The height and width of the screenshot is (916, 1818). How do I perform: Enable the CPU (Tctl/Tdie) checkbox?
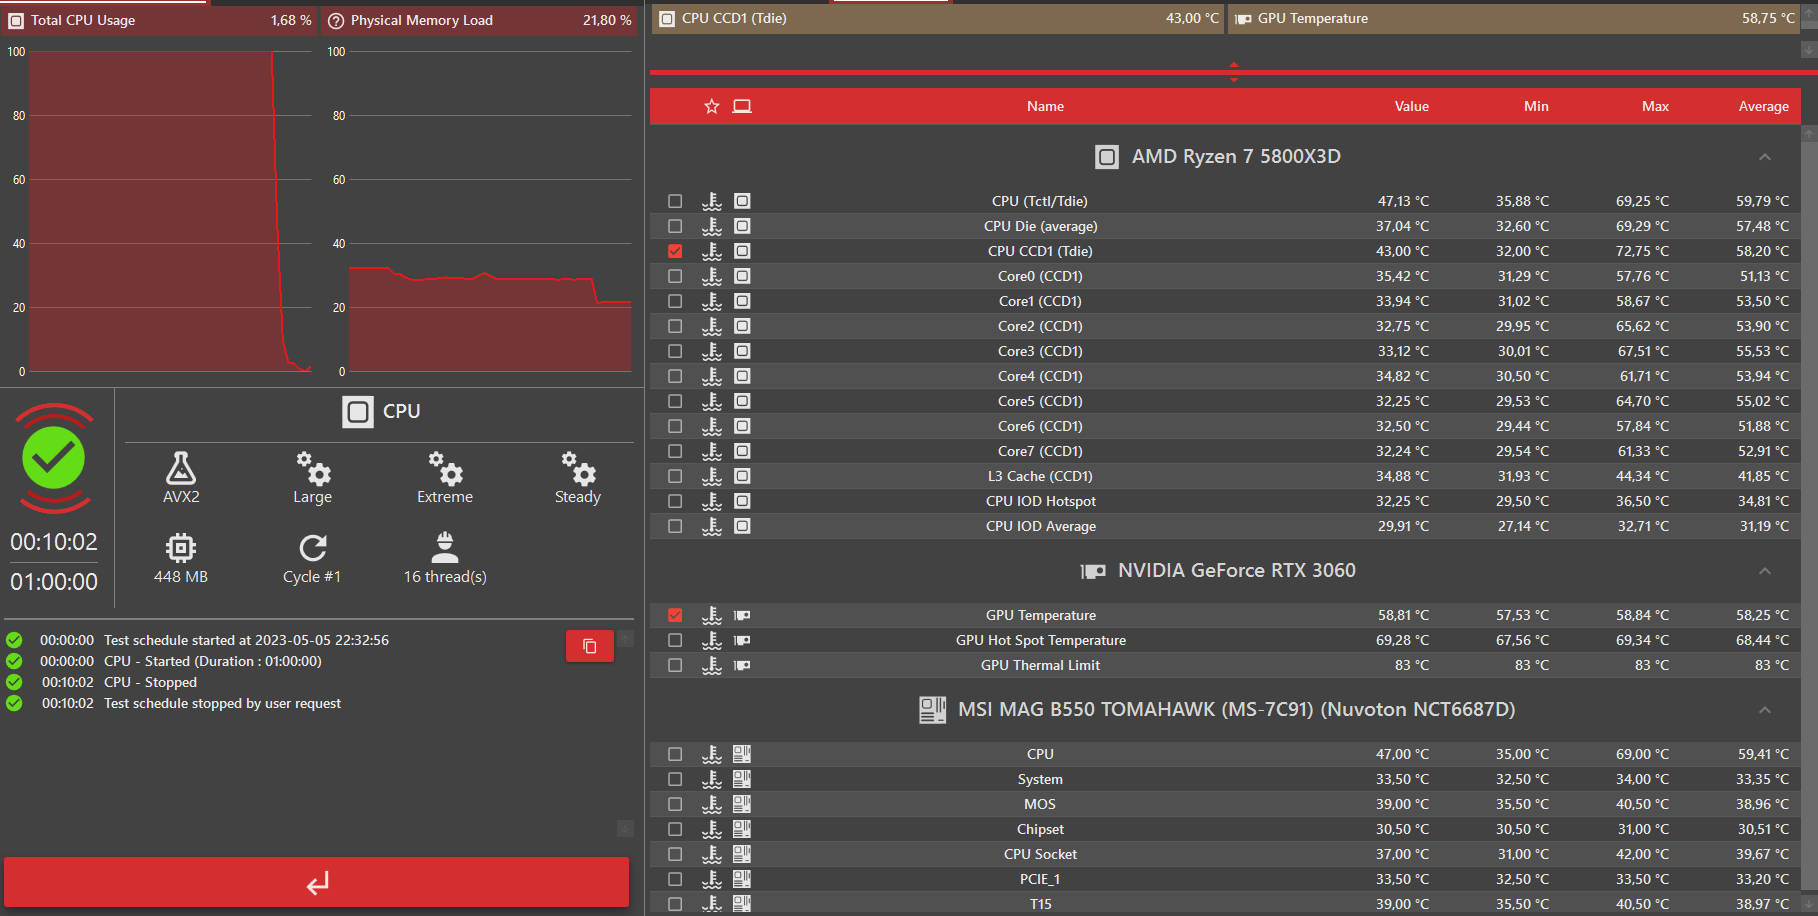675,201
